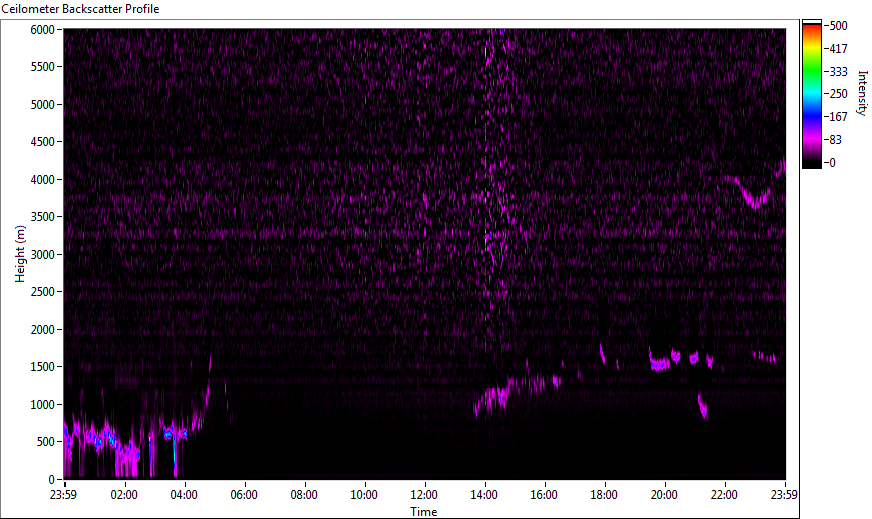Click the Time axis label
Image resolution: width=872 pixels, height=519 pixels.
coord(424,512)
